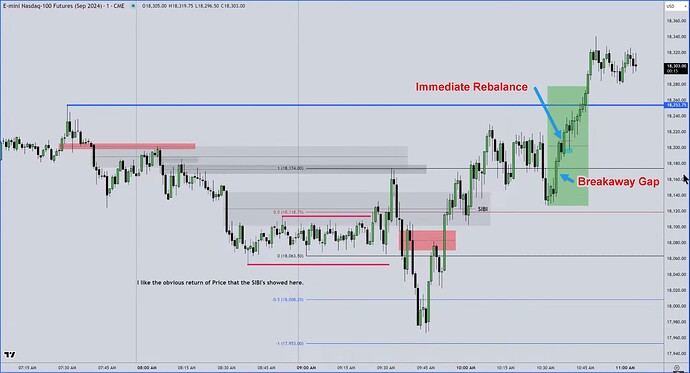Click 07:30 AM on the time axis
This screenshot has height=373, width=690.
[x=67, y=367]
